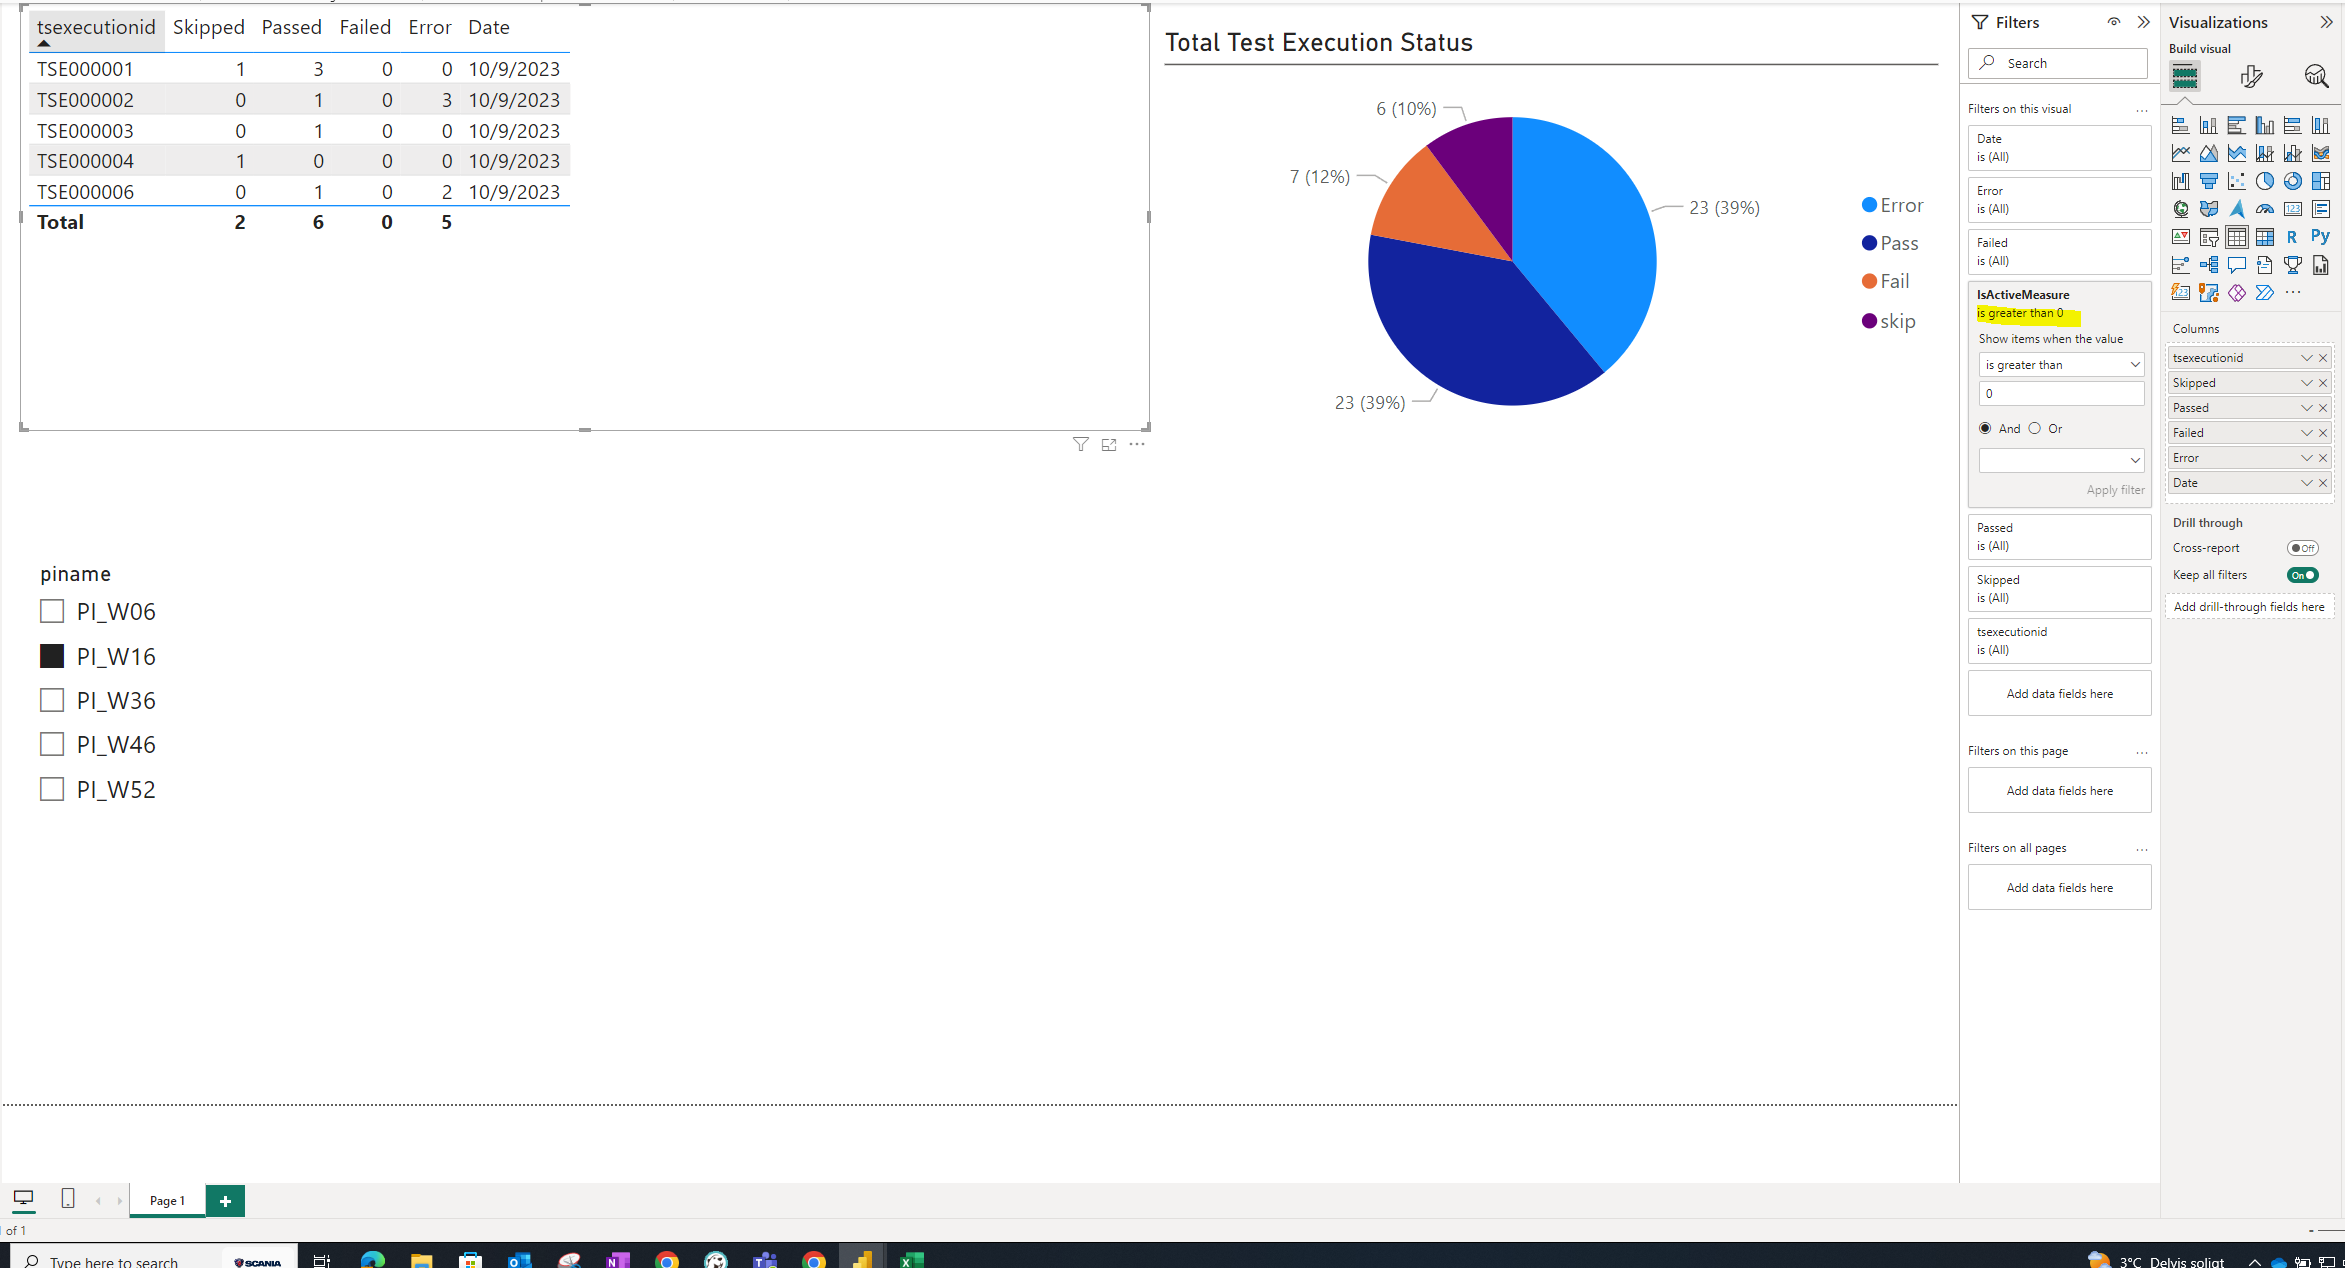Collapse the Visualizations pane chevrons

pos(2326,22)
